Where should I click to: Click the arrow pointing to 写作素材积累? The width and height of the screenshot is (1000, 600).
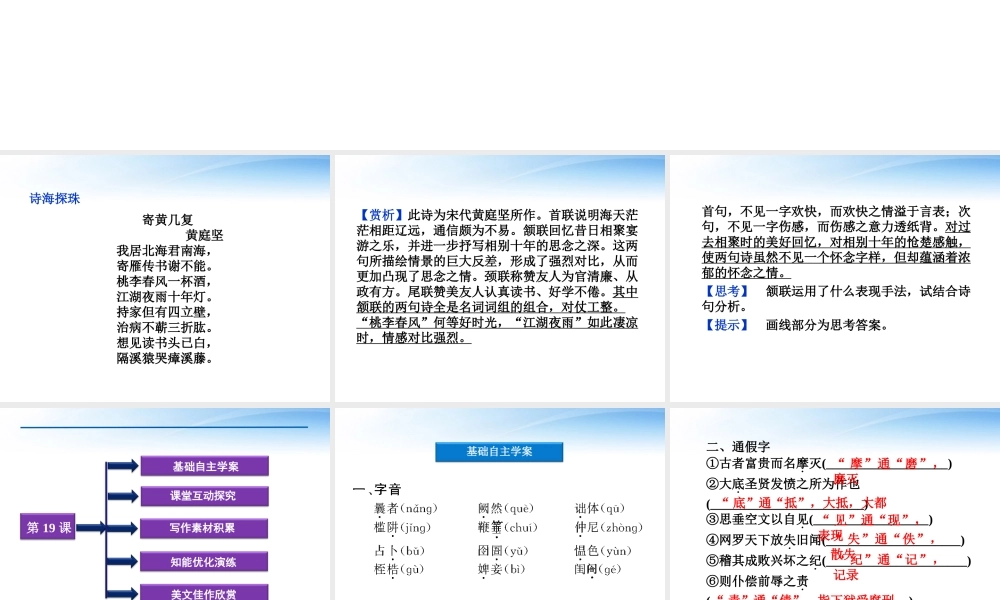pos(122,527)
